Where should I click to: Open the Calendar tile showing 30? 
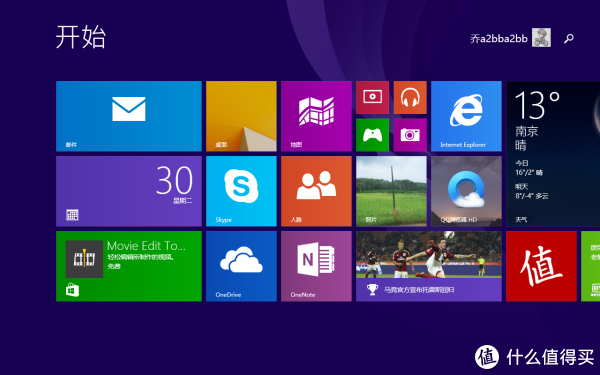point(129,191)
